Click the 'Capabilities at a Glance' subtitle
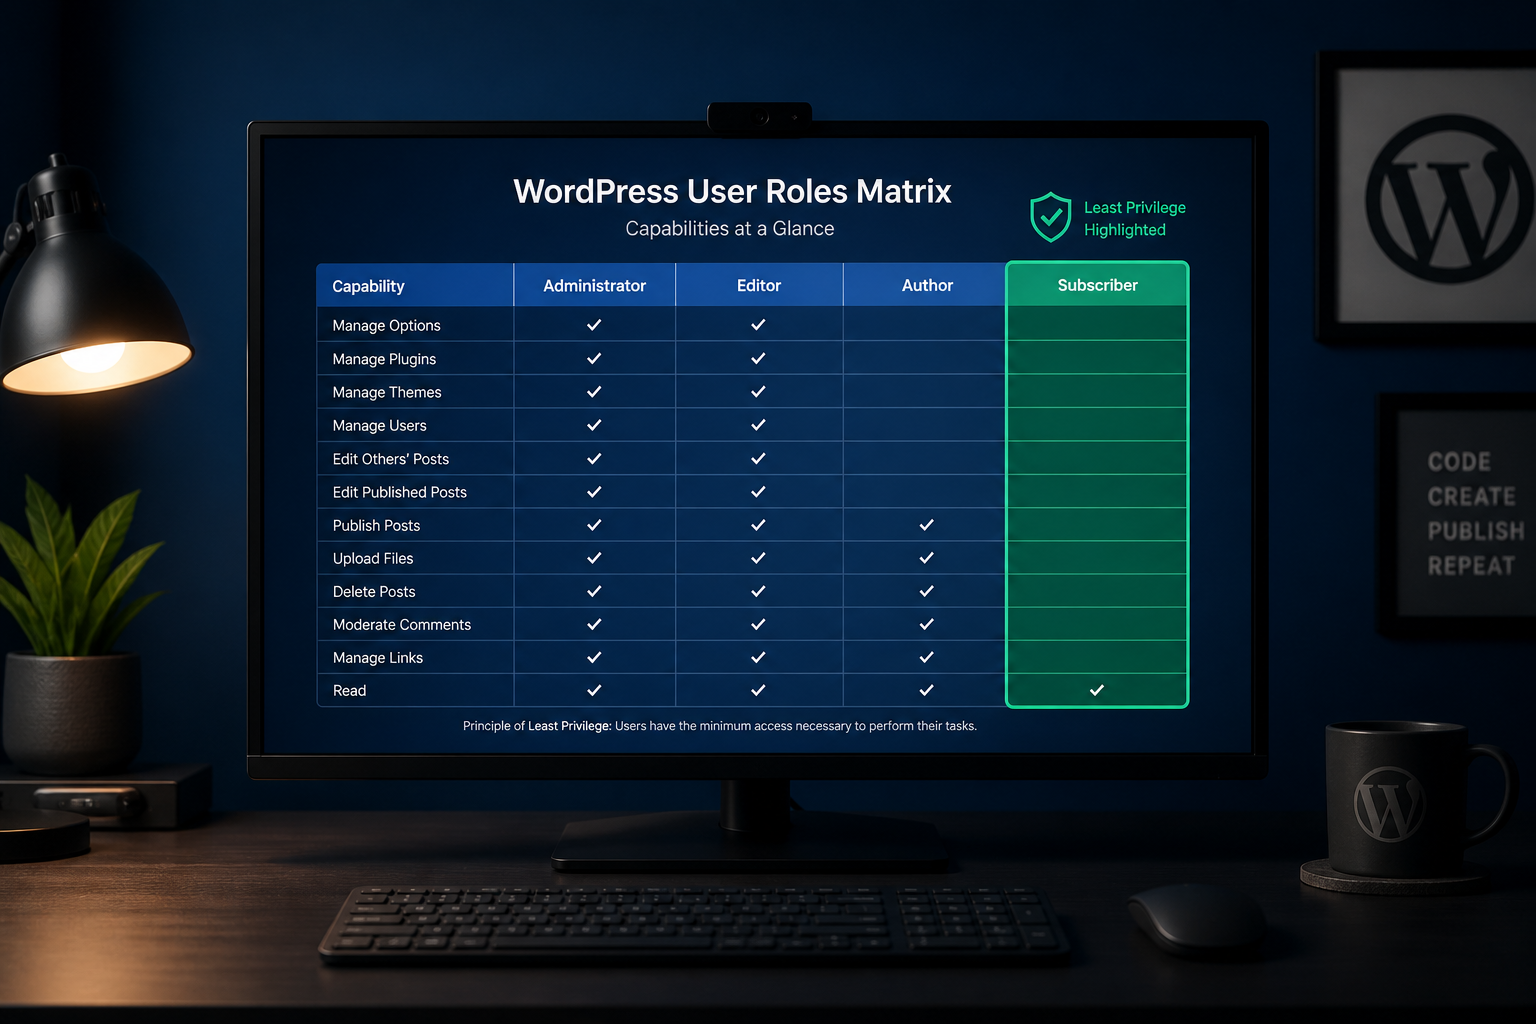The image size is (1536, 1024). tap(730, 229)
